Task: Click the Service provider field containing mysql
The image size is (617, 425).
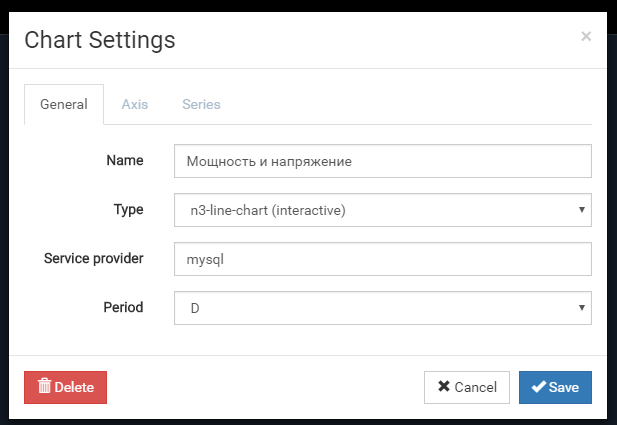Action: [x=382, y=259]
